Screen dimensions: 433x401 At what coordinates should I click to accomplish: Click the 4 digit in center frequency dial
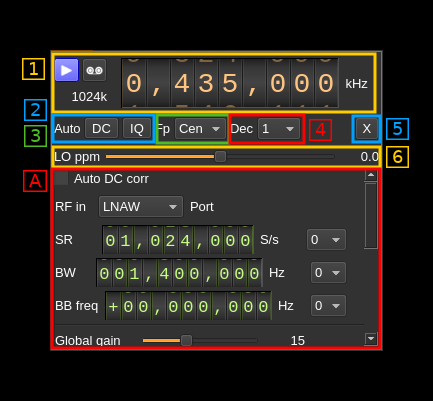182,83
